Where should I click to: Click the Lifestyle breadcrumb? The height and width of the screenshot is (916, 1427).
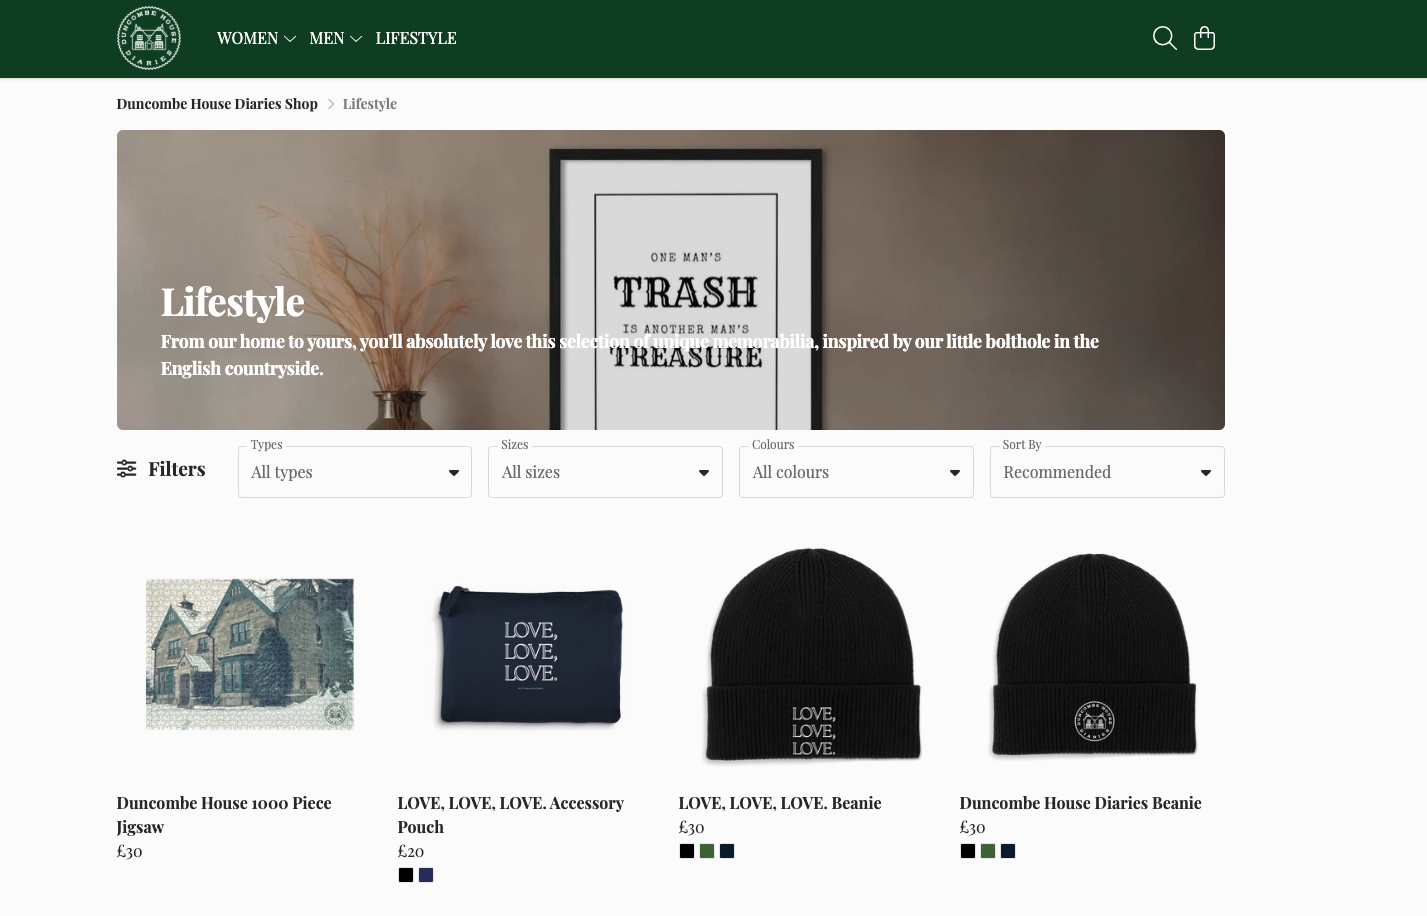(370, 104)
